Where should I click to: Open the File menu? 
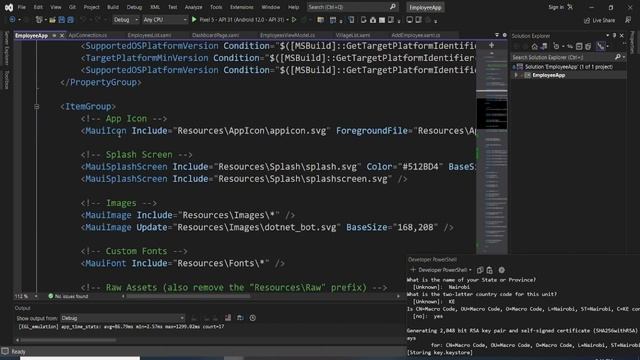pyautogui.click(x=22, y=7)
